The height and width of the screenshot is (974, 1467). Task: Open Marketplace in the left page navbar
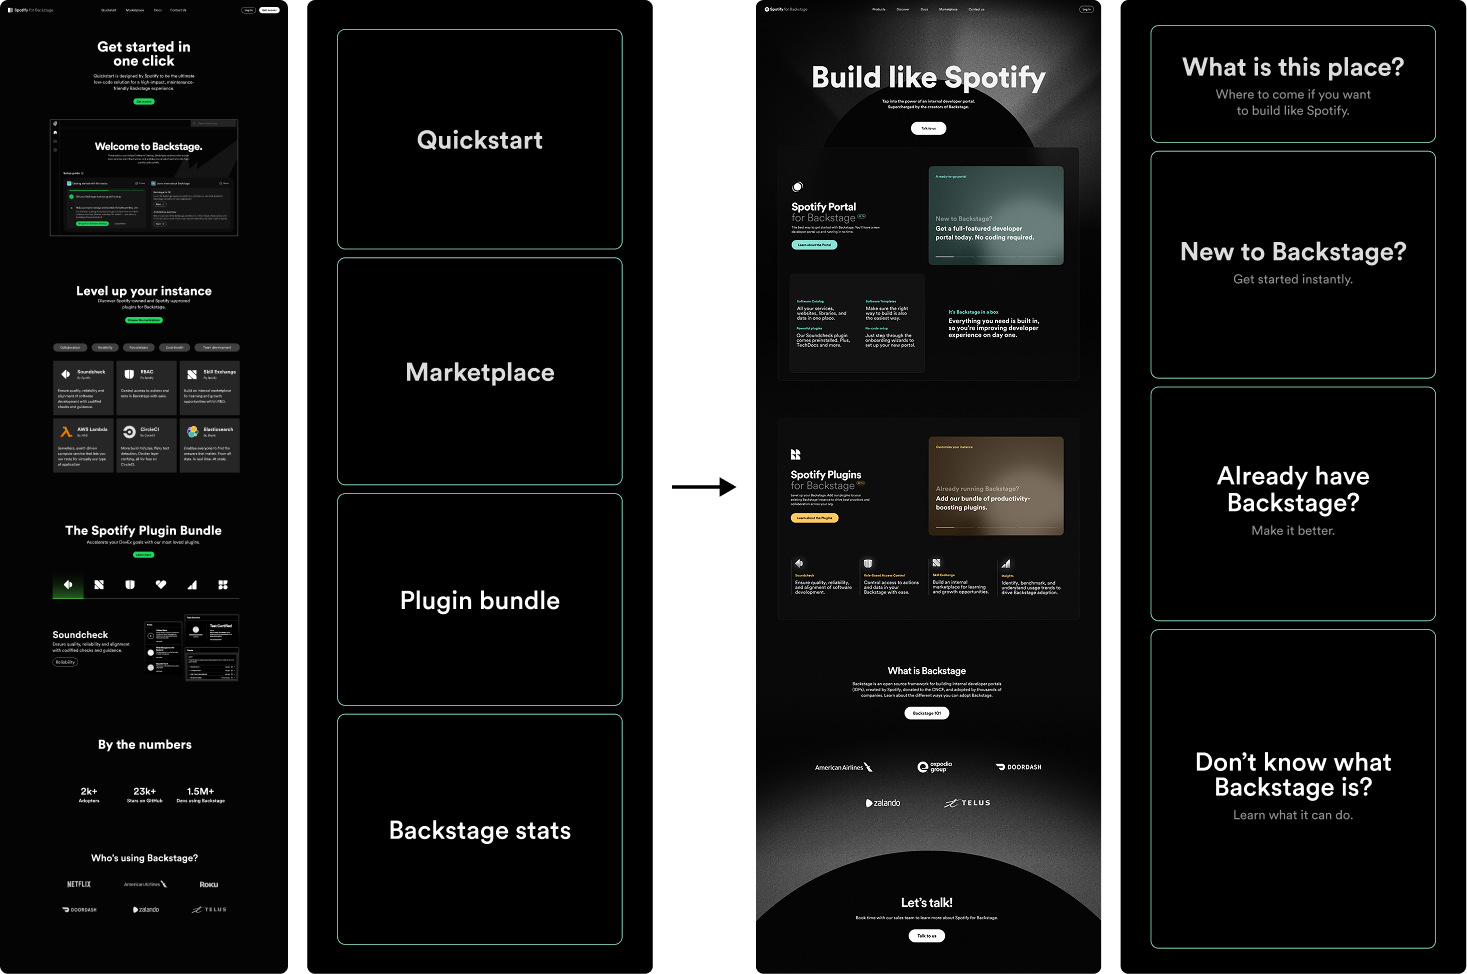pos(135,10)
